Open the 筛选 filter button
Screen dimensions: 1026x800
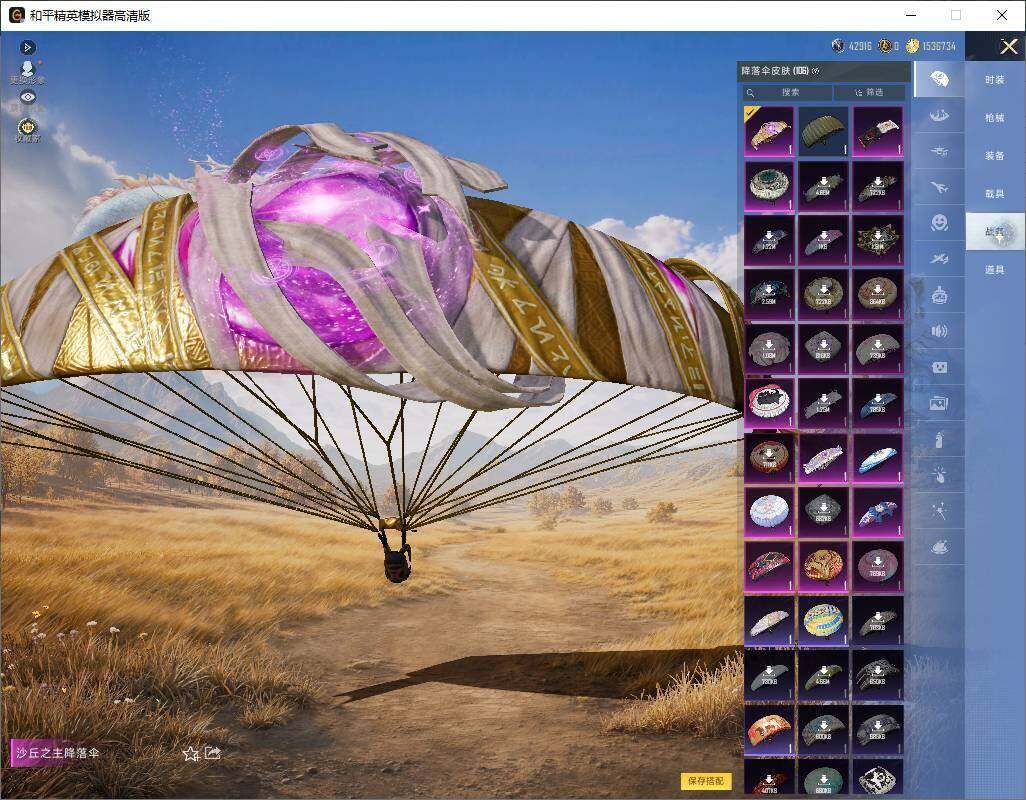(x=870, y=92)
